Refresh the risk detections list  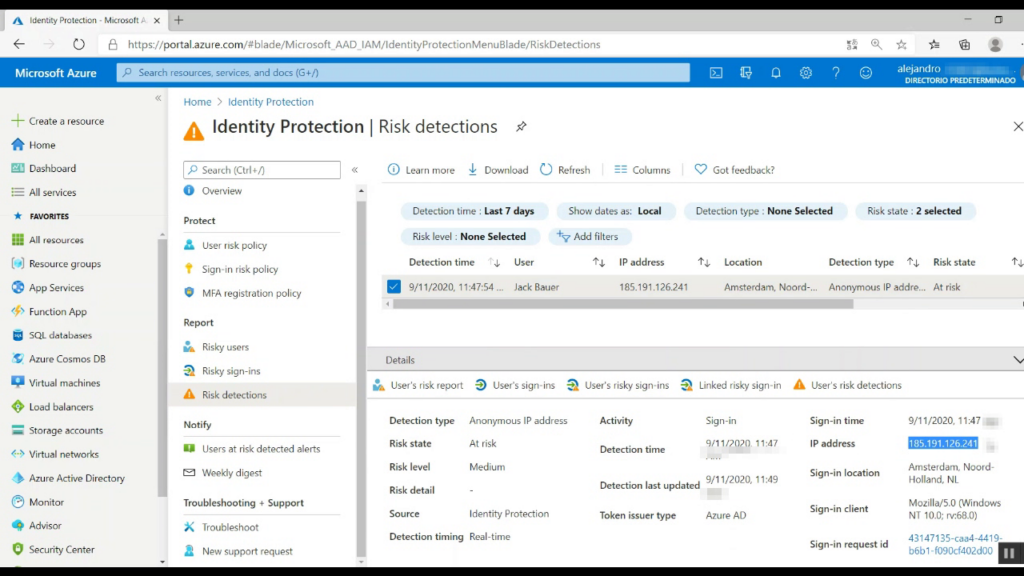tap(565, 170)
